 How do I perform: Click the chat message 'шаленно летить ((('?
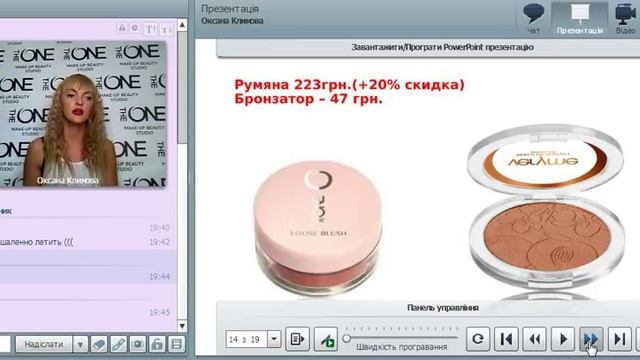37,242
